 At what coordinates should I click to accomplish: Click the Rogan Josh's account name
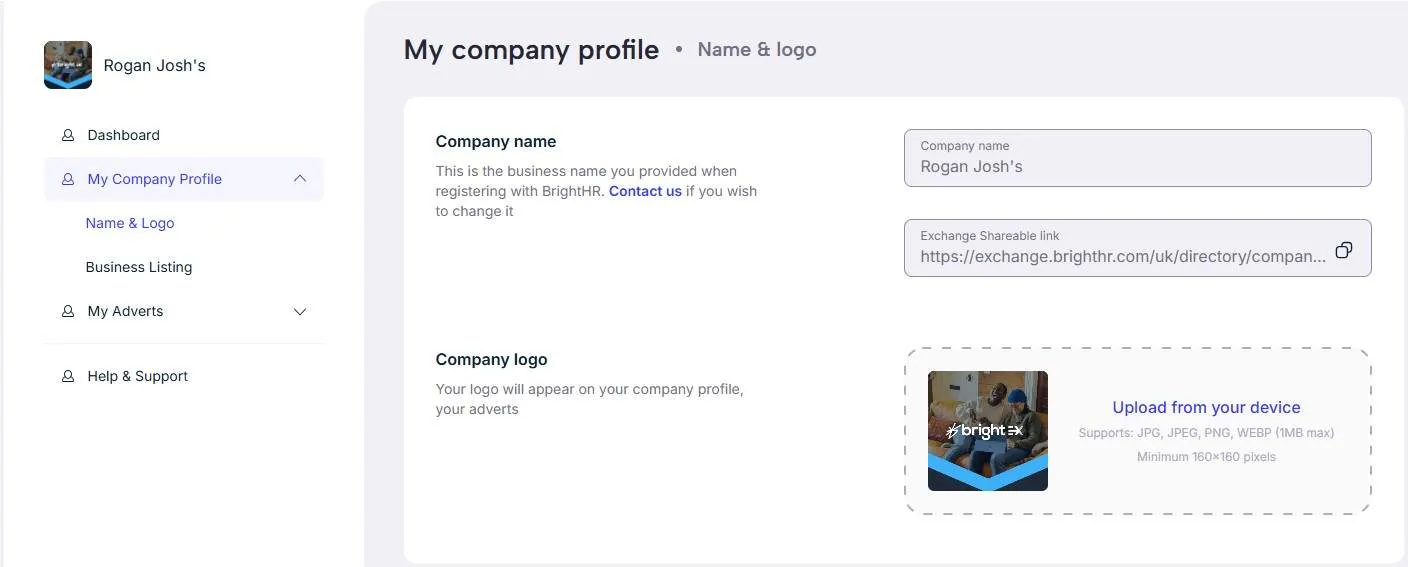pyautogui.click(x=154, y=65)
